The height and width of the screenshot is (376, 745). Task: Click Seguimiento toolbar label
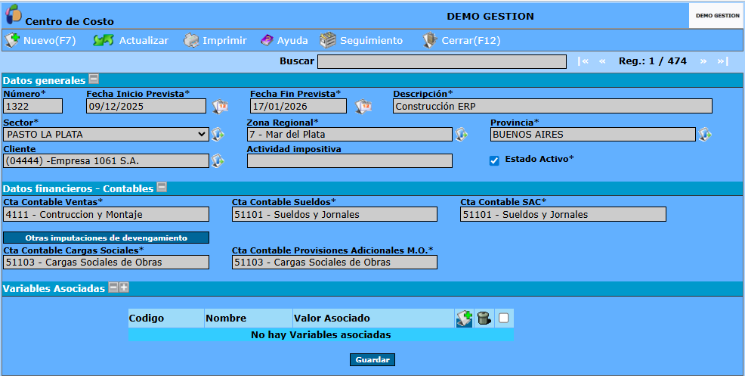click(x=371, y=41)
